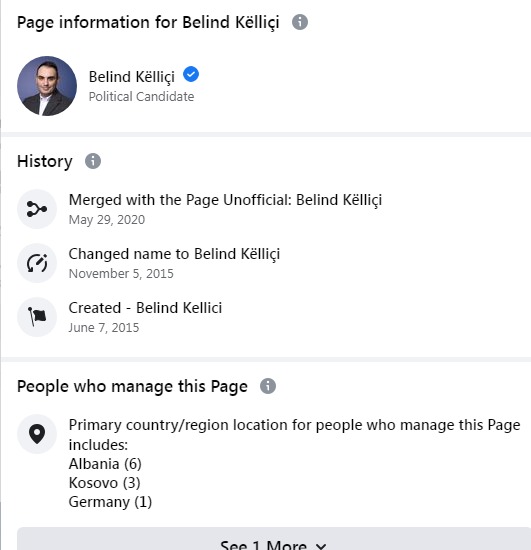The image size is (531, 550).
Task: Click the chevron on See 1 More button
Action: click(321, 546)
